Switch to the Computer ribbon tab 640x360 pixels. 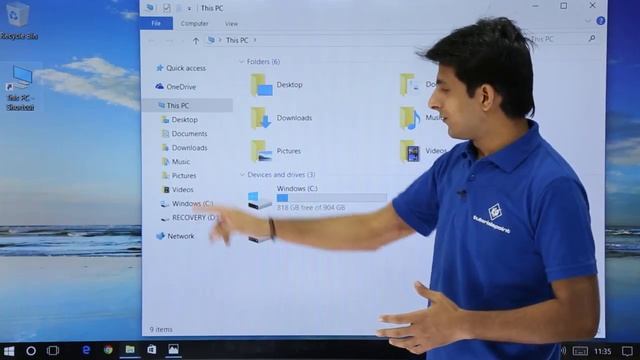(x=194, y=24)
